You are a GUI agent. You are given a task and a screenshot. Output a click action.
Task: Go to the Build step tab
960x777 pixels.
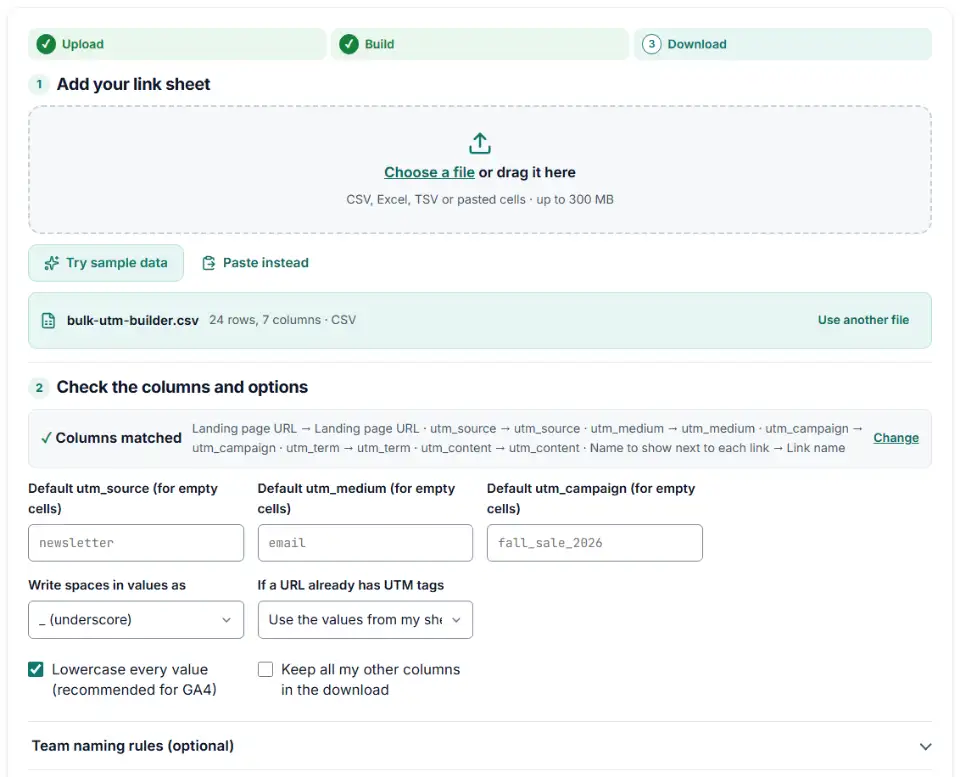click(480, 44)
